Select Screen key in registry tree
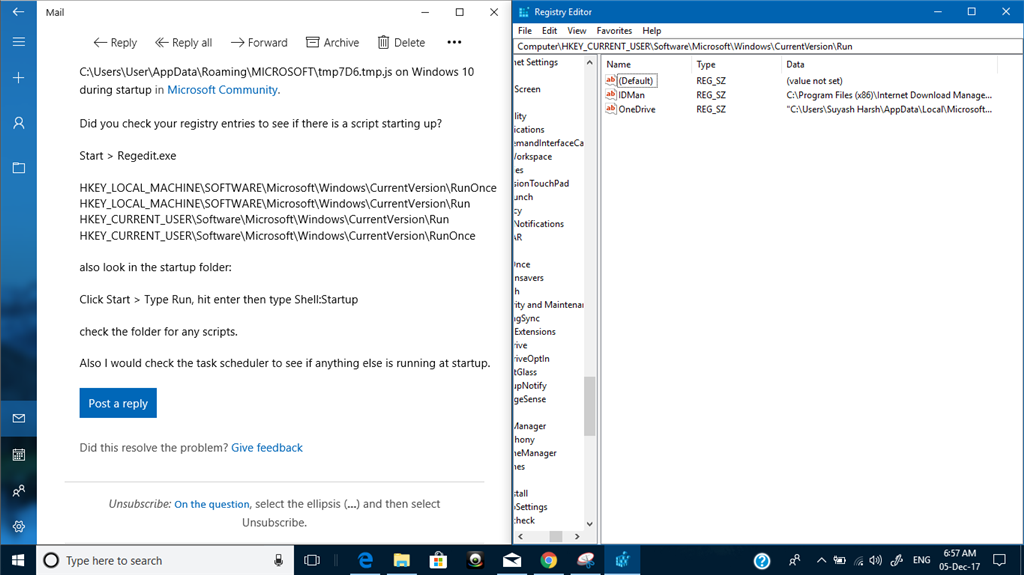The height and width of the screenshot is (575, 1024). pyautogui.click(x=527, y=89)
